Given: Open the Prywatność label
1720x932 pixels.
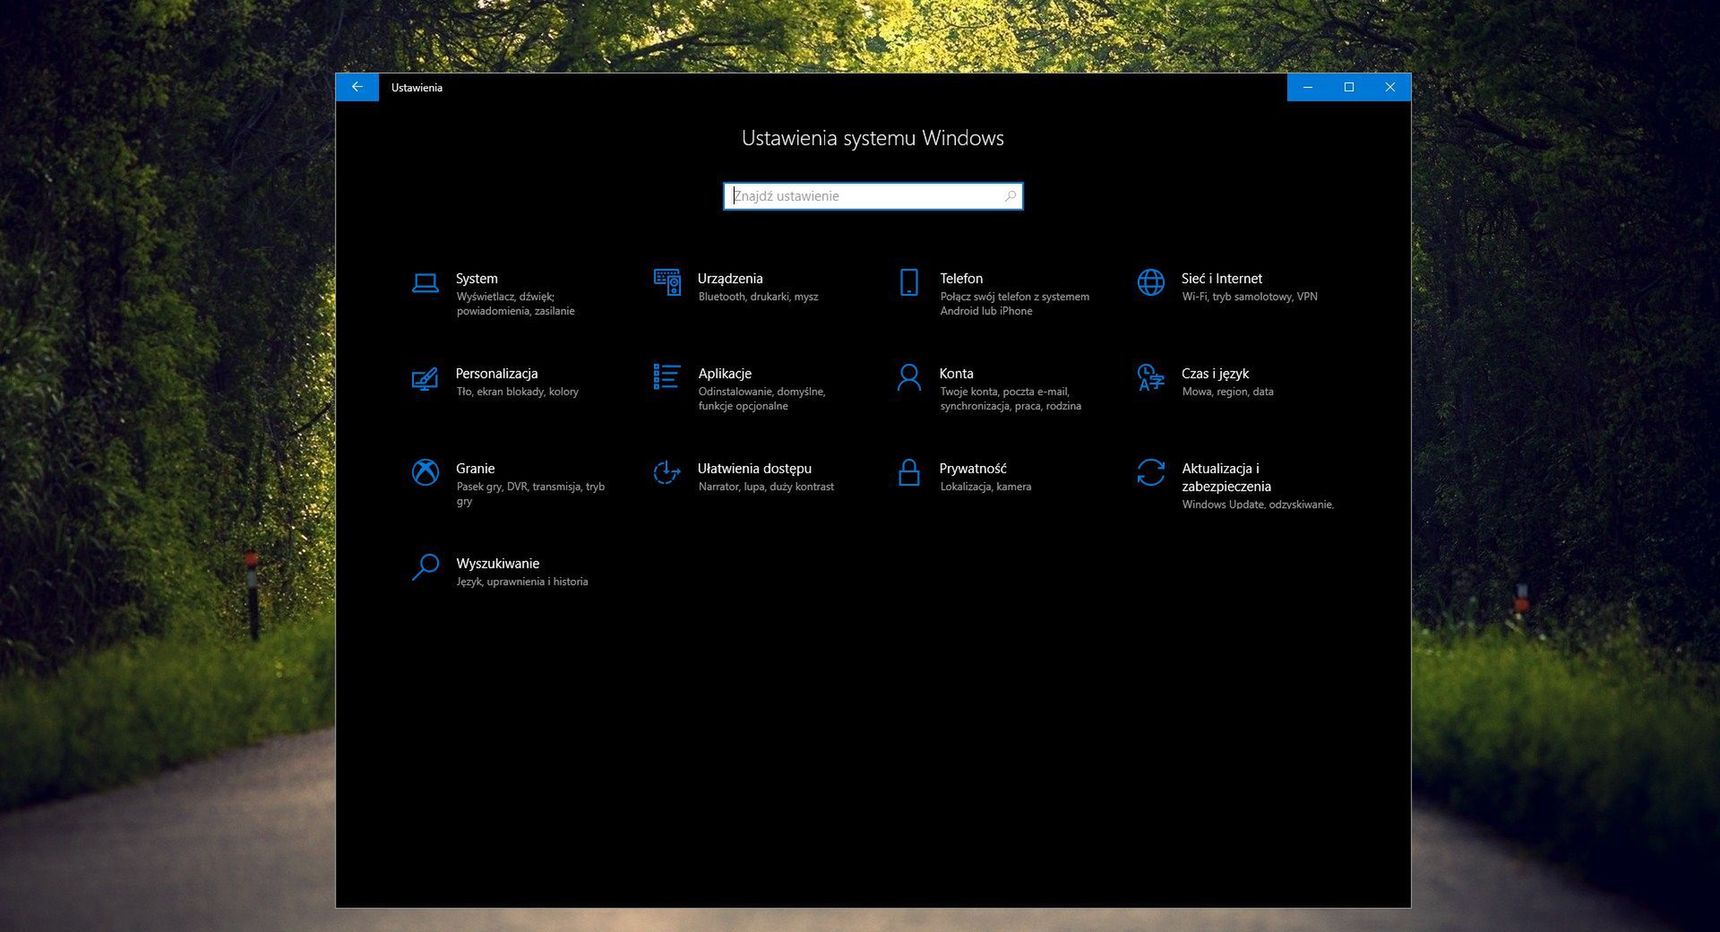Looking at the screenshot, I should pyautogui.click(x=973, y=469).
